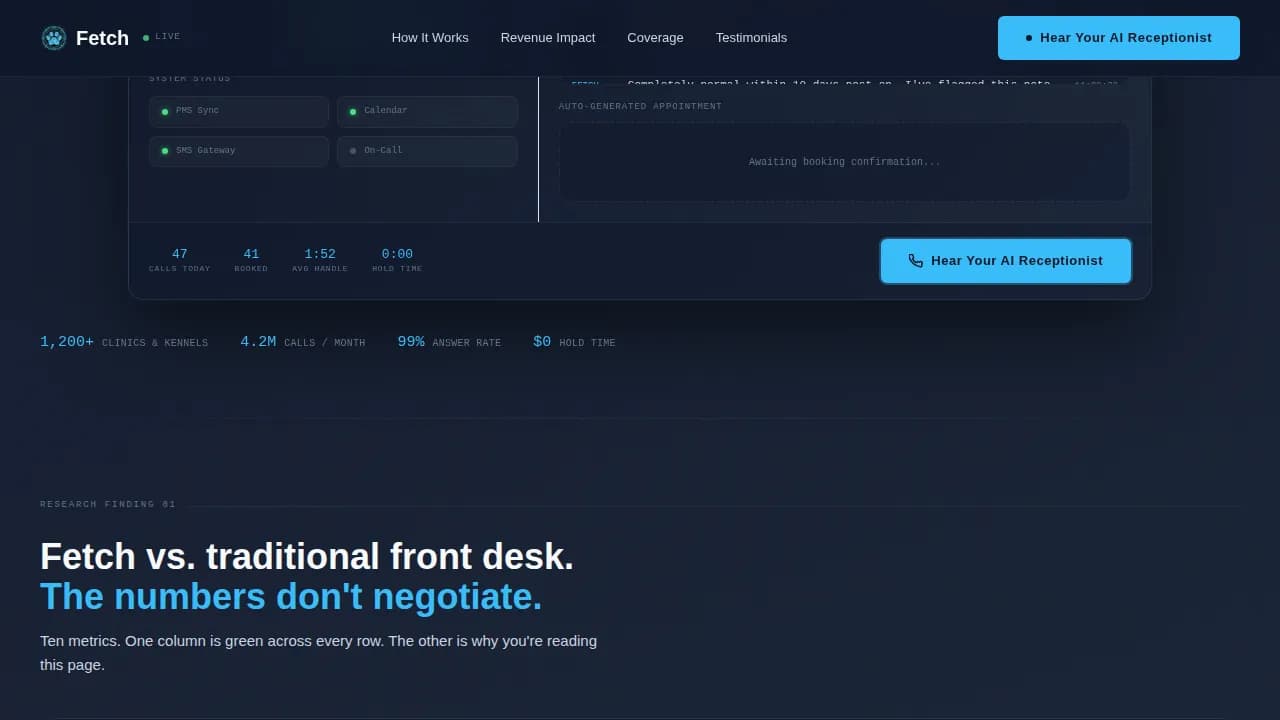Click the header Hear Your AI Receptionist button
Screen dimensions: 1280x720
pyautogui.click(x=1119, y=38)
